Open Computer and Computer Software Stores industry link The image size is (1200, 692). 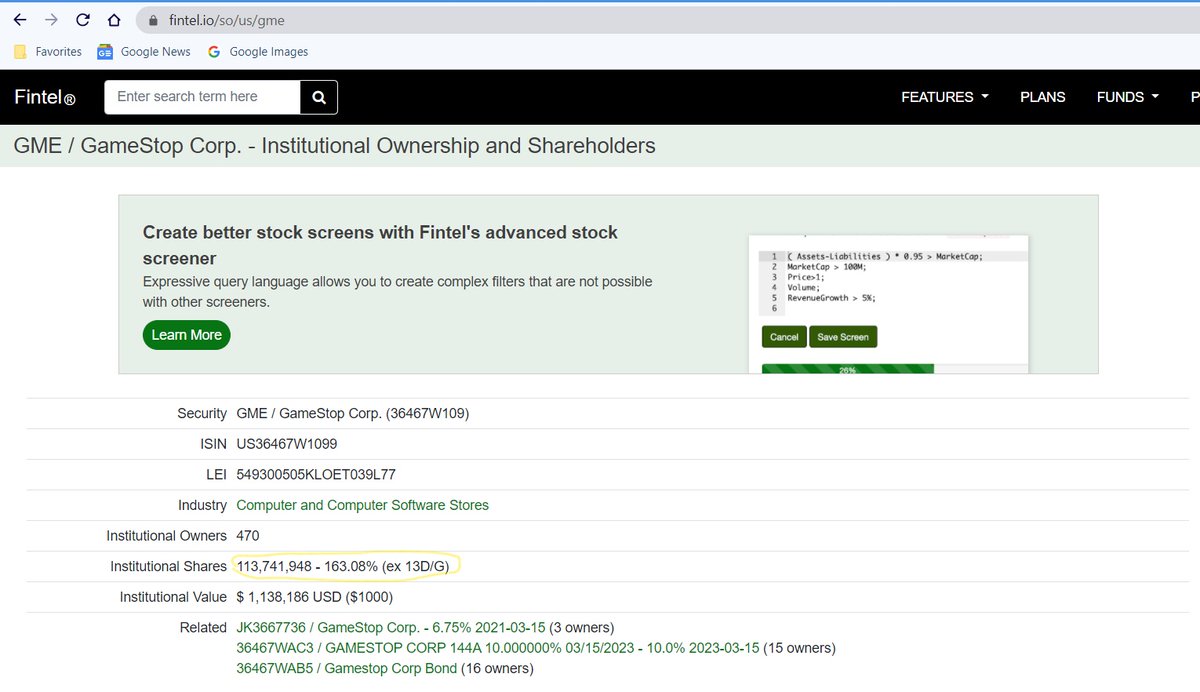[x=362, y=505]
